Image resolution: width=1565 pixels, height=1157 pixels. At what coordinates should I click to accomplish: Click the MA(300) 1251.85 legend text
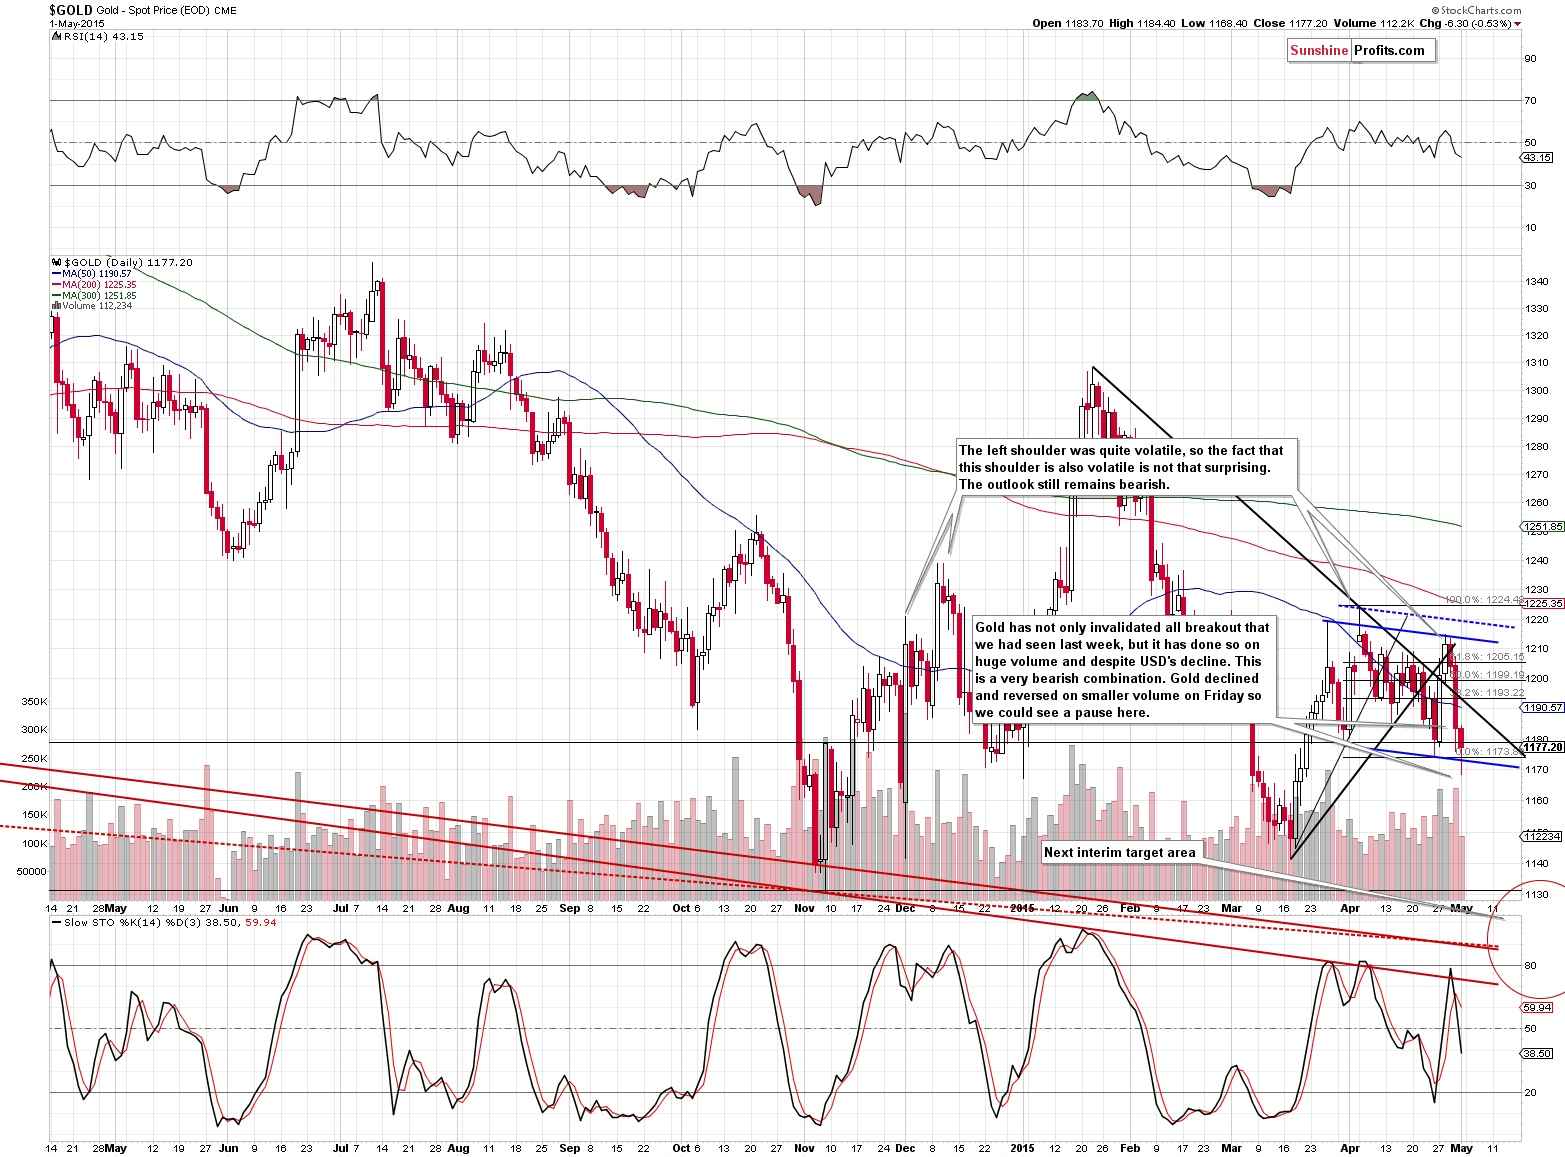(x=100, y=296)
